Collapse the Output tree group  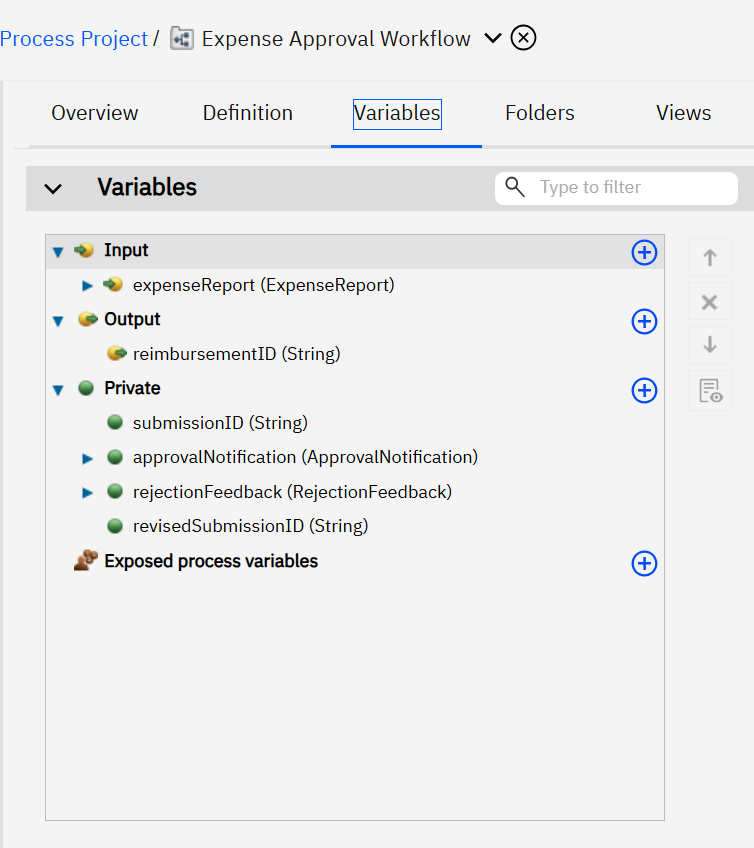point(58,321)
